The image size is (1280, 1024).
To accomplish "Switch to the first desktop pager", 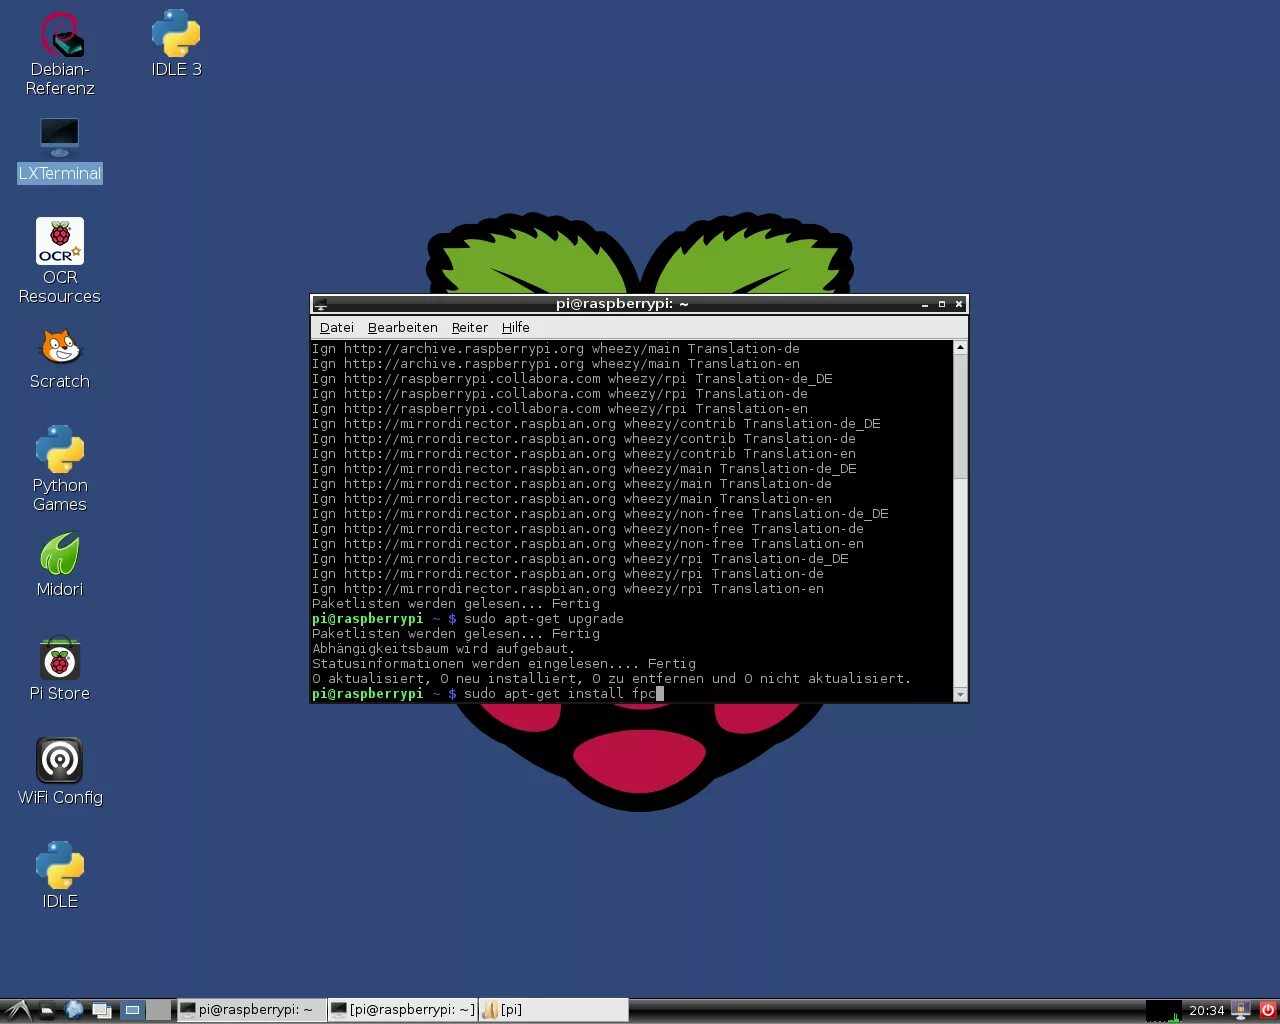I will pyautogui.click(x=132, y=1010).
